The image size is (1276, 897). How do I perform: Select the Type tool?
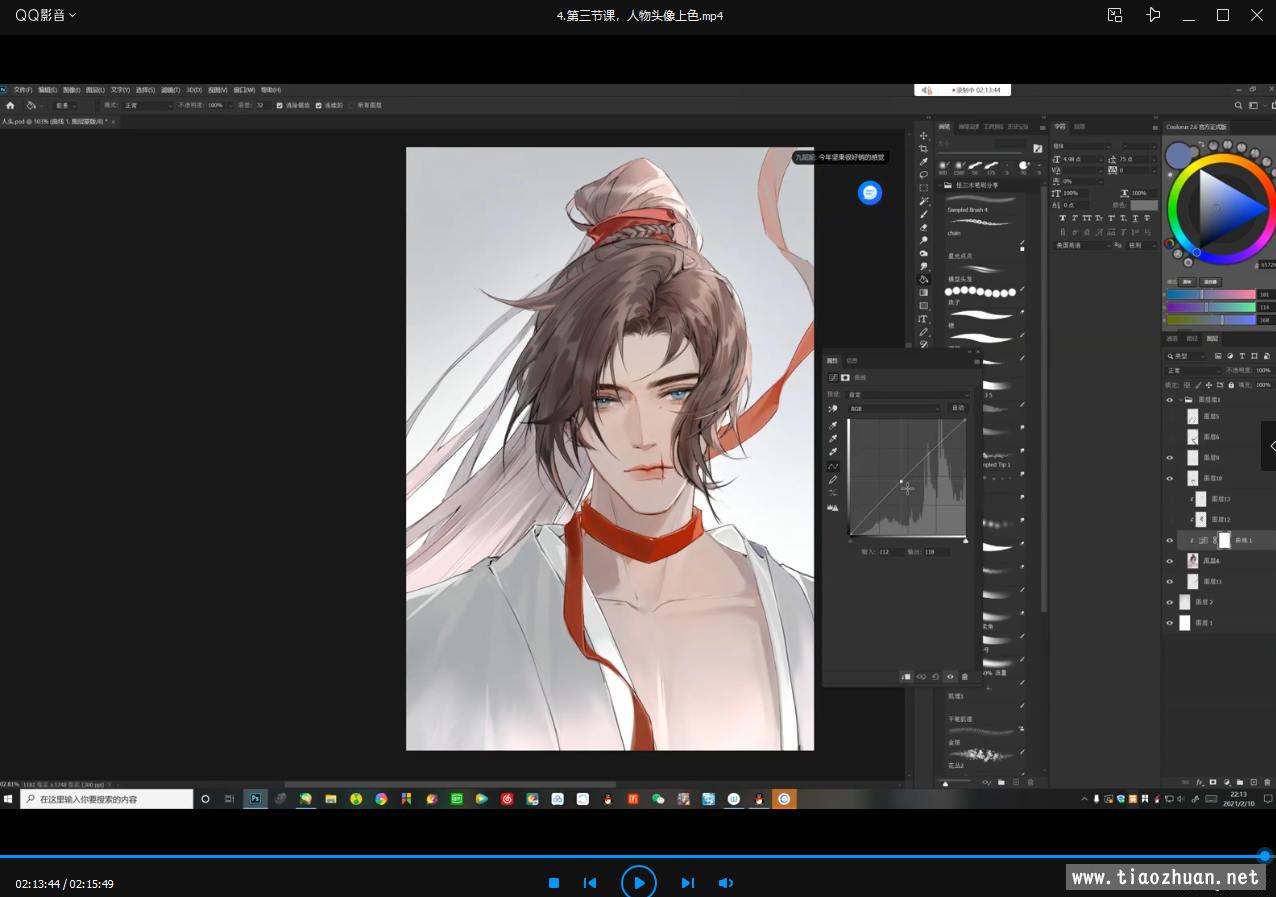click(924, 319)
